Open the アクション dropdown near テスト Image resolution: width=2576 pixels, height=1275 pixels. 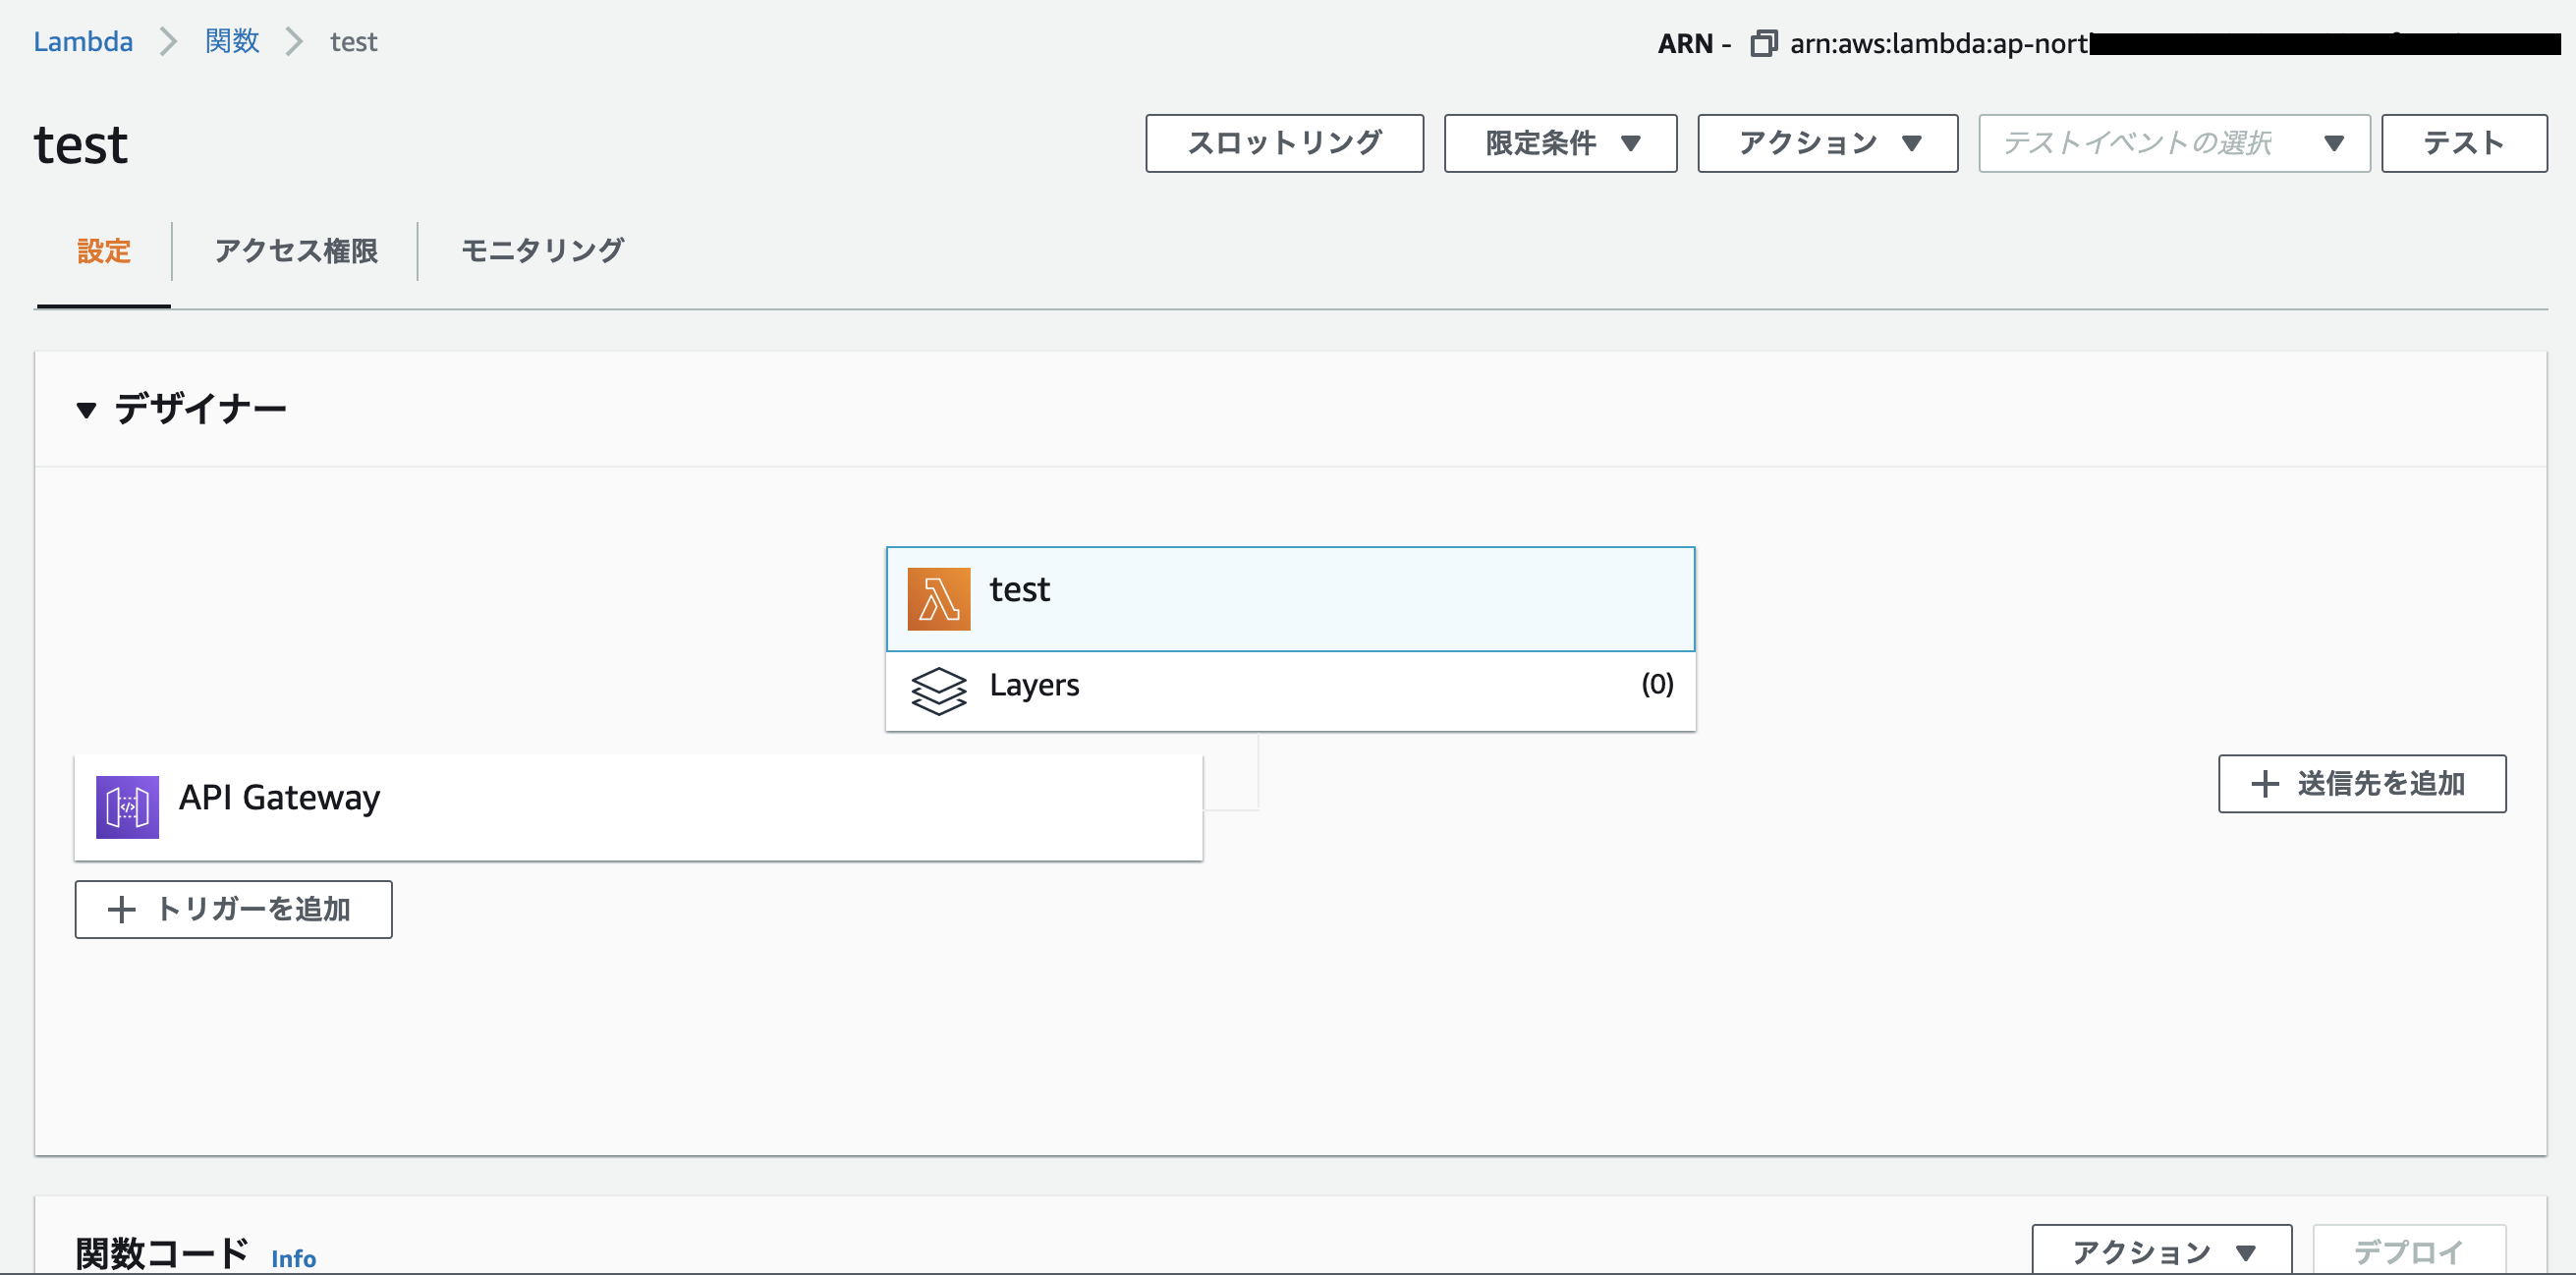point(1827,143)
